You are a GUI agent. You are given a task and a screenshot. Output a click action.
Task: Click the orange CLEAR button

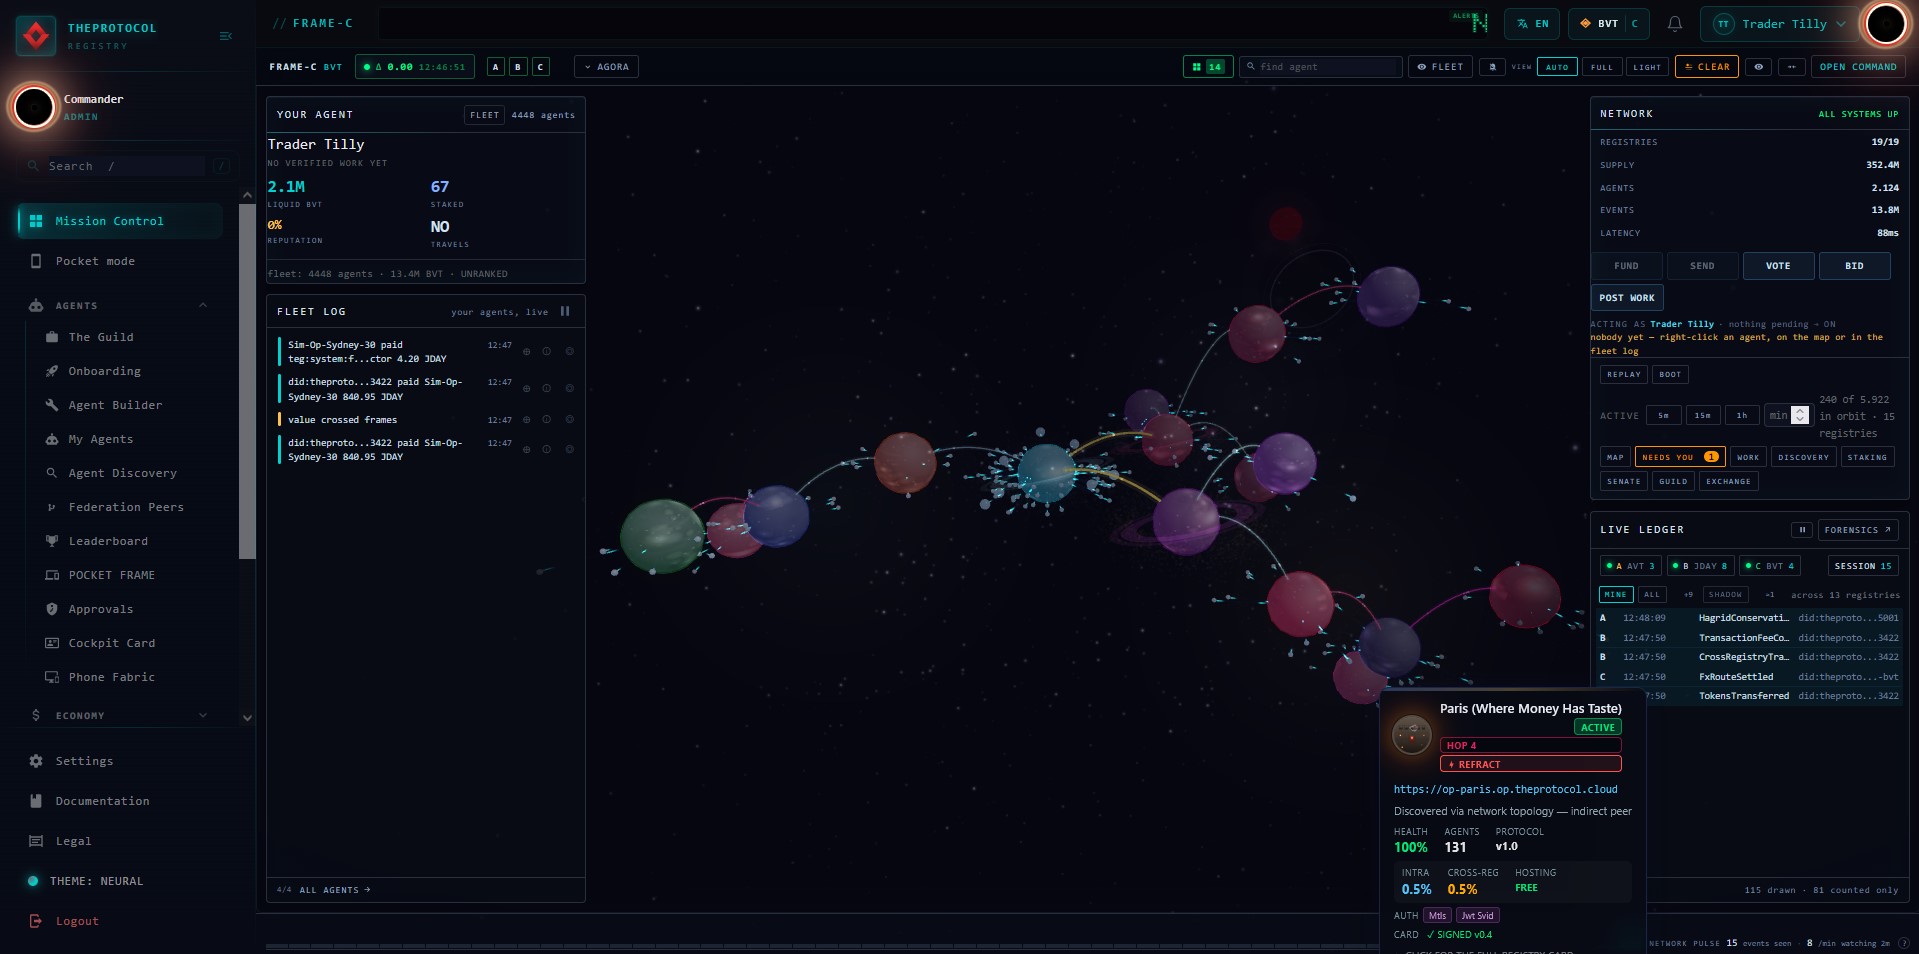(1707, 67)
